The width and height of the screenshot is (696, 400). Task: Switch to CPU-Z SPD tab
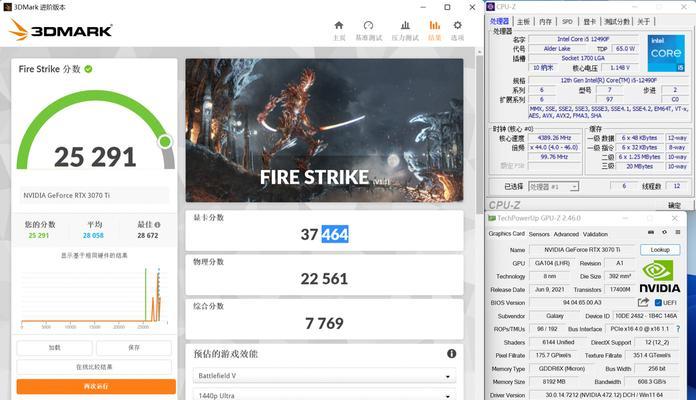(567, 21)
